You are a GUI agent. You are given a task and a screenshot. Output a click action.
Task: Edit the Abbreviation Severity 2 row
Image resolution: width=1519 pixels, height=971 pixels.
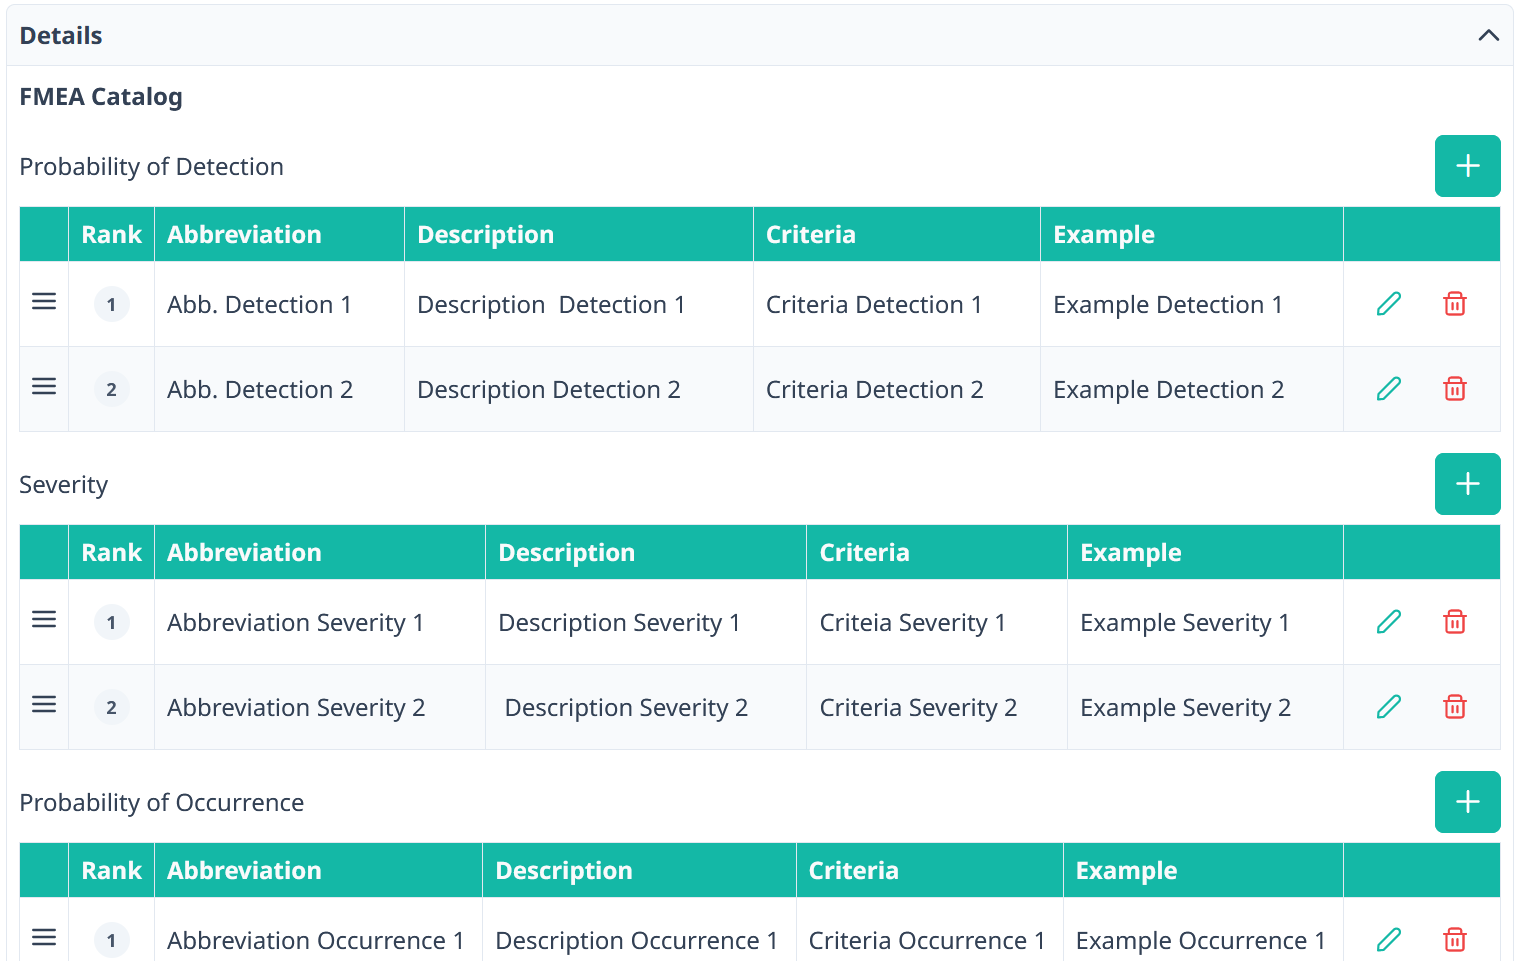1389,707
